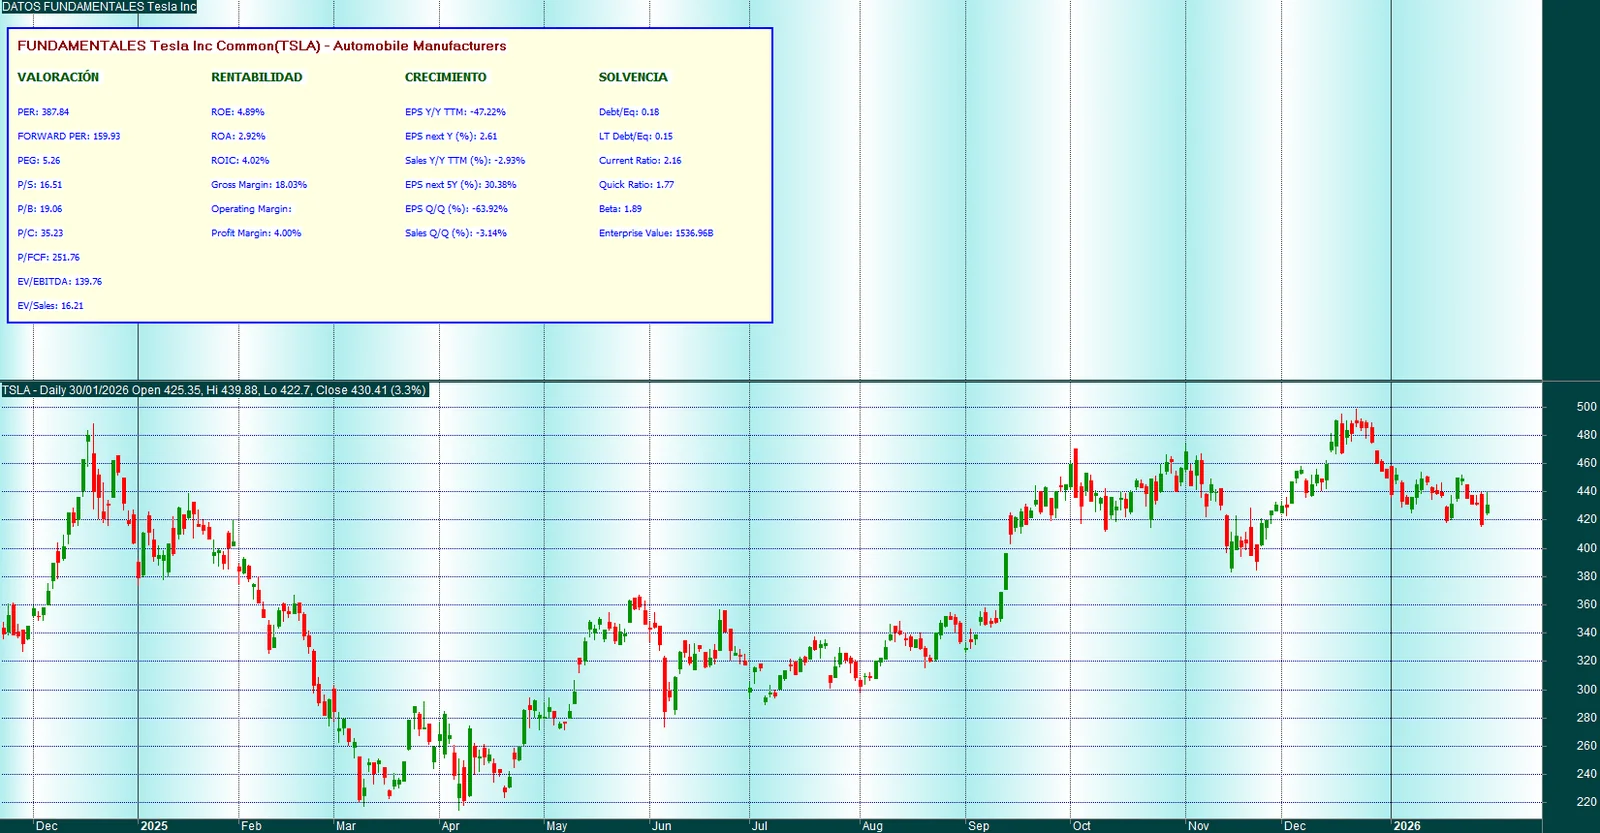Select the 'LT Debt/Eq: 0.15' value
The image size is (1600, 833).
pyautogui.click(x=636, y=136)
